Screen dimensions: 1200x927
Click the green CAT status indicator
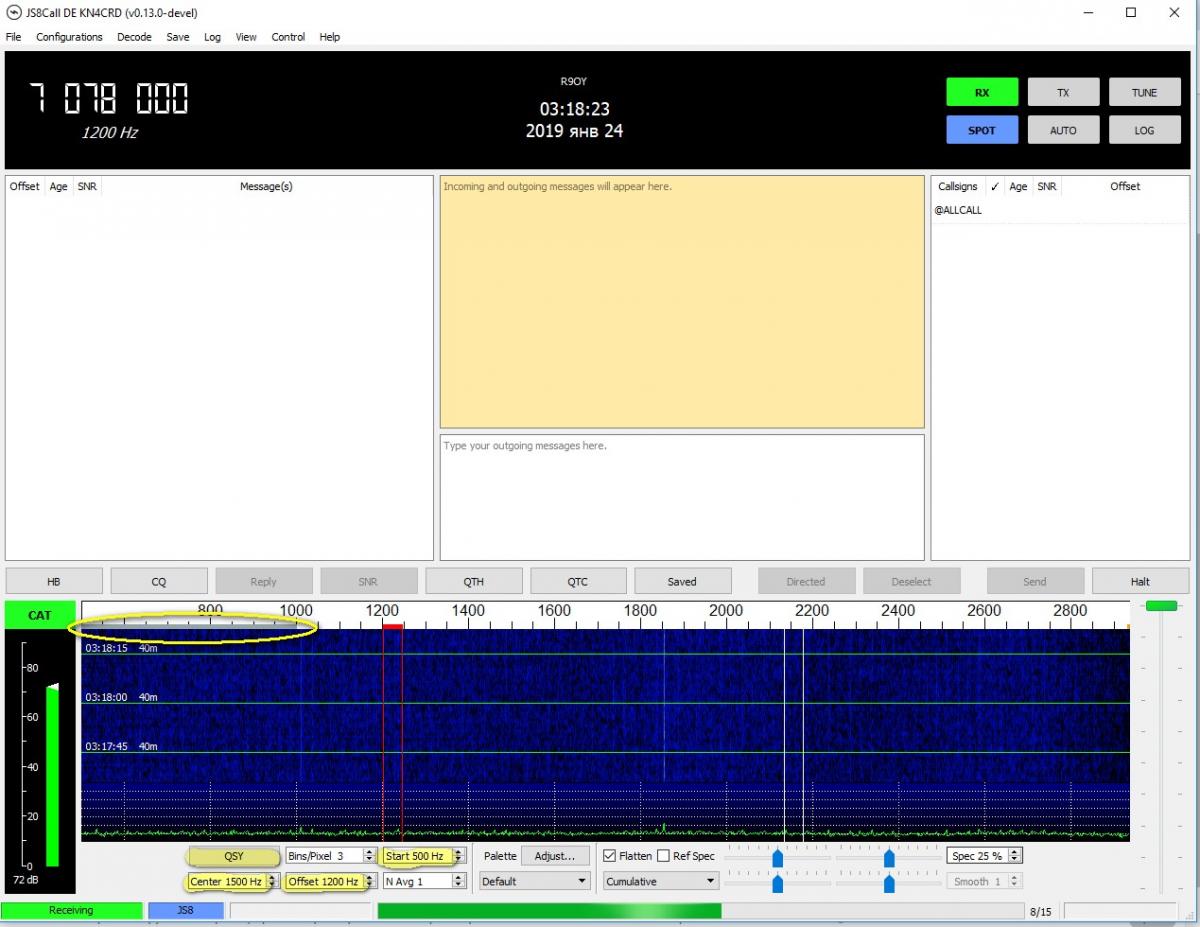pos(39,615)
